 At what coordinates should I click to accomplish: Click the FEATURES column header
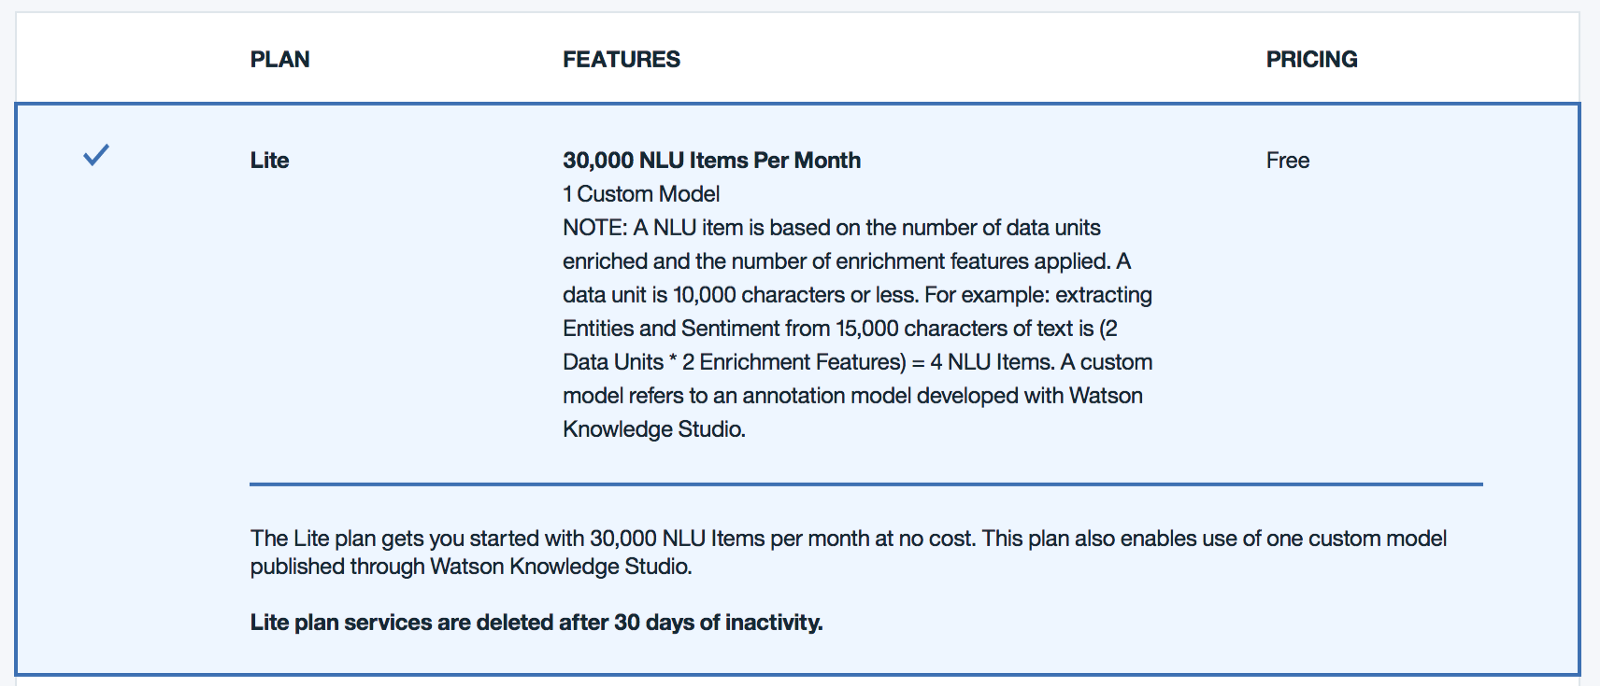[621, 59]
